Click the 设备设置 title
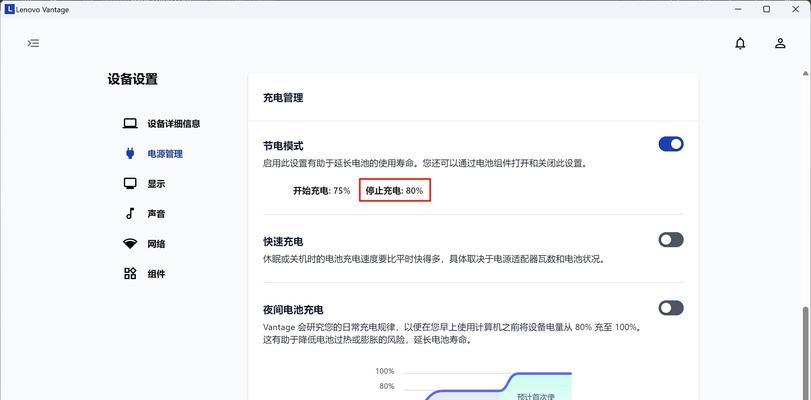811x400 pixels. point(132,79)
